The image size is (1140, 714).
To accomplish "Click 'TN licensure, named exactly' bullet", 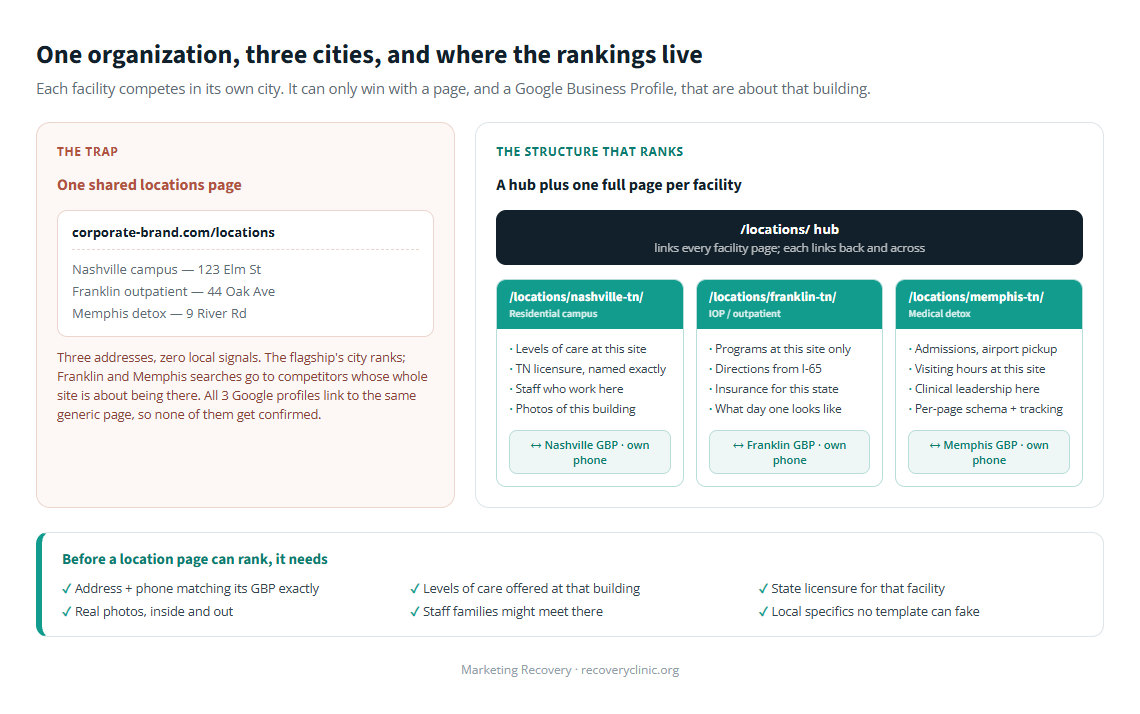I will pos(587,369).
